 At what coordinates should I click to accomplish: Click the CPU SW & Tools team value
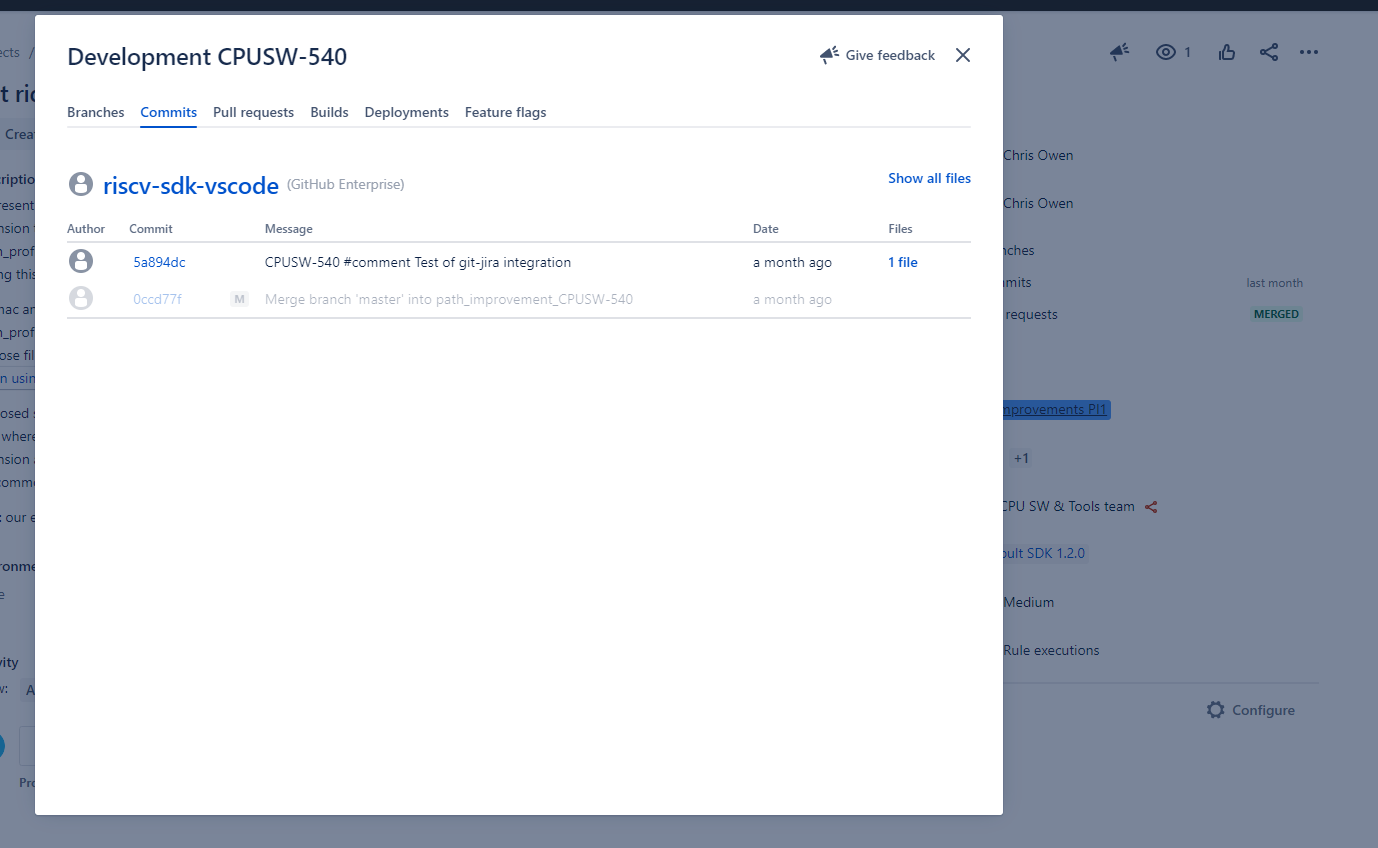point(1069,506)
